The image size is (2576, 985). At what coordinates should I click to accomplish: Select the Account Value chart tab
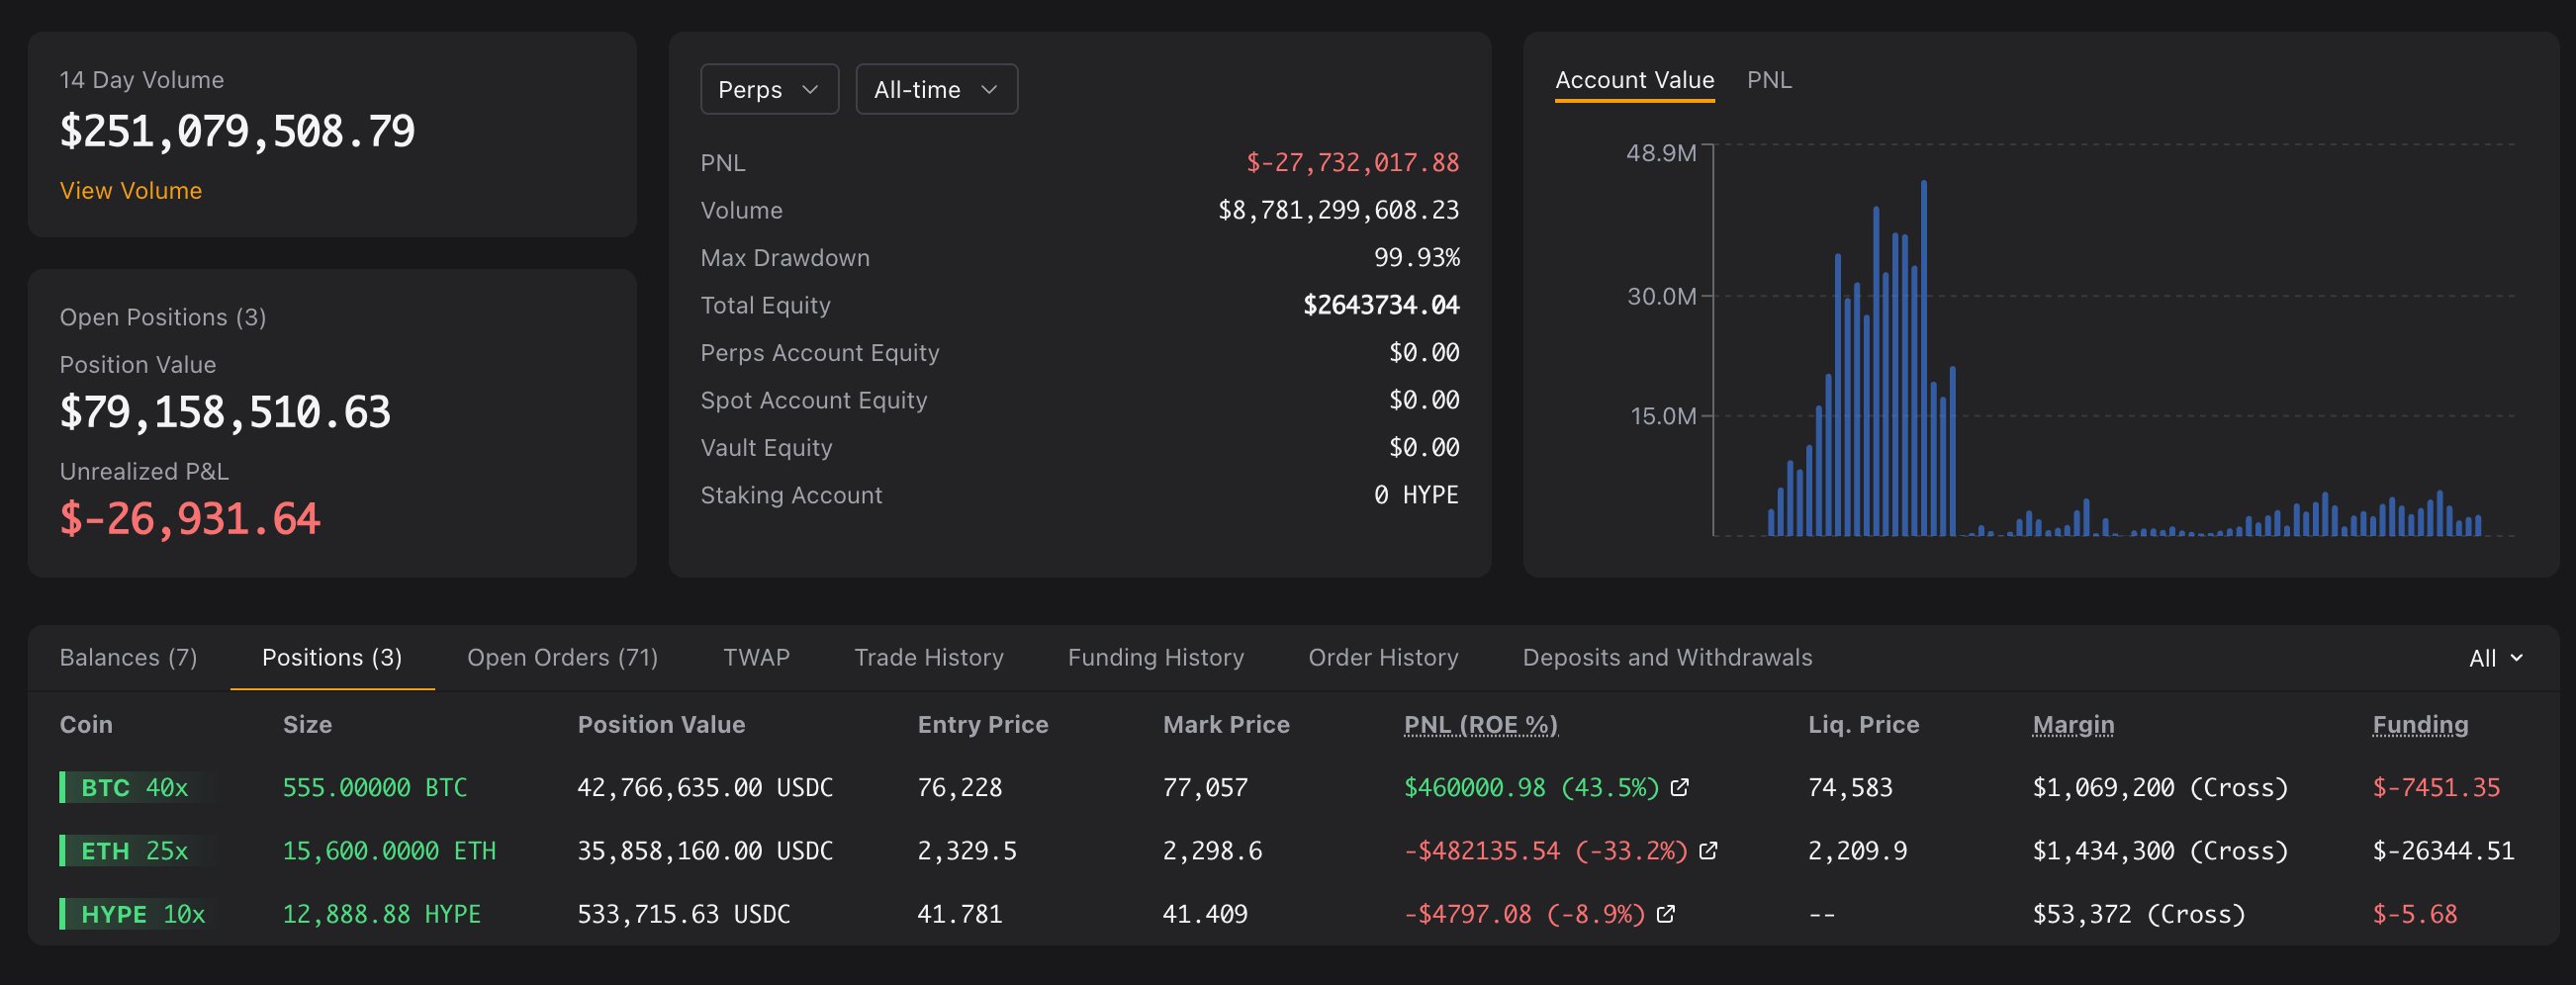pos(1634,80)
